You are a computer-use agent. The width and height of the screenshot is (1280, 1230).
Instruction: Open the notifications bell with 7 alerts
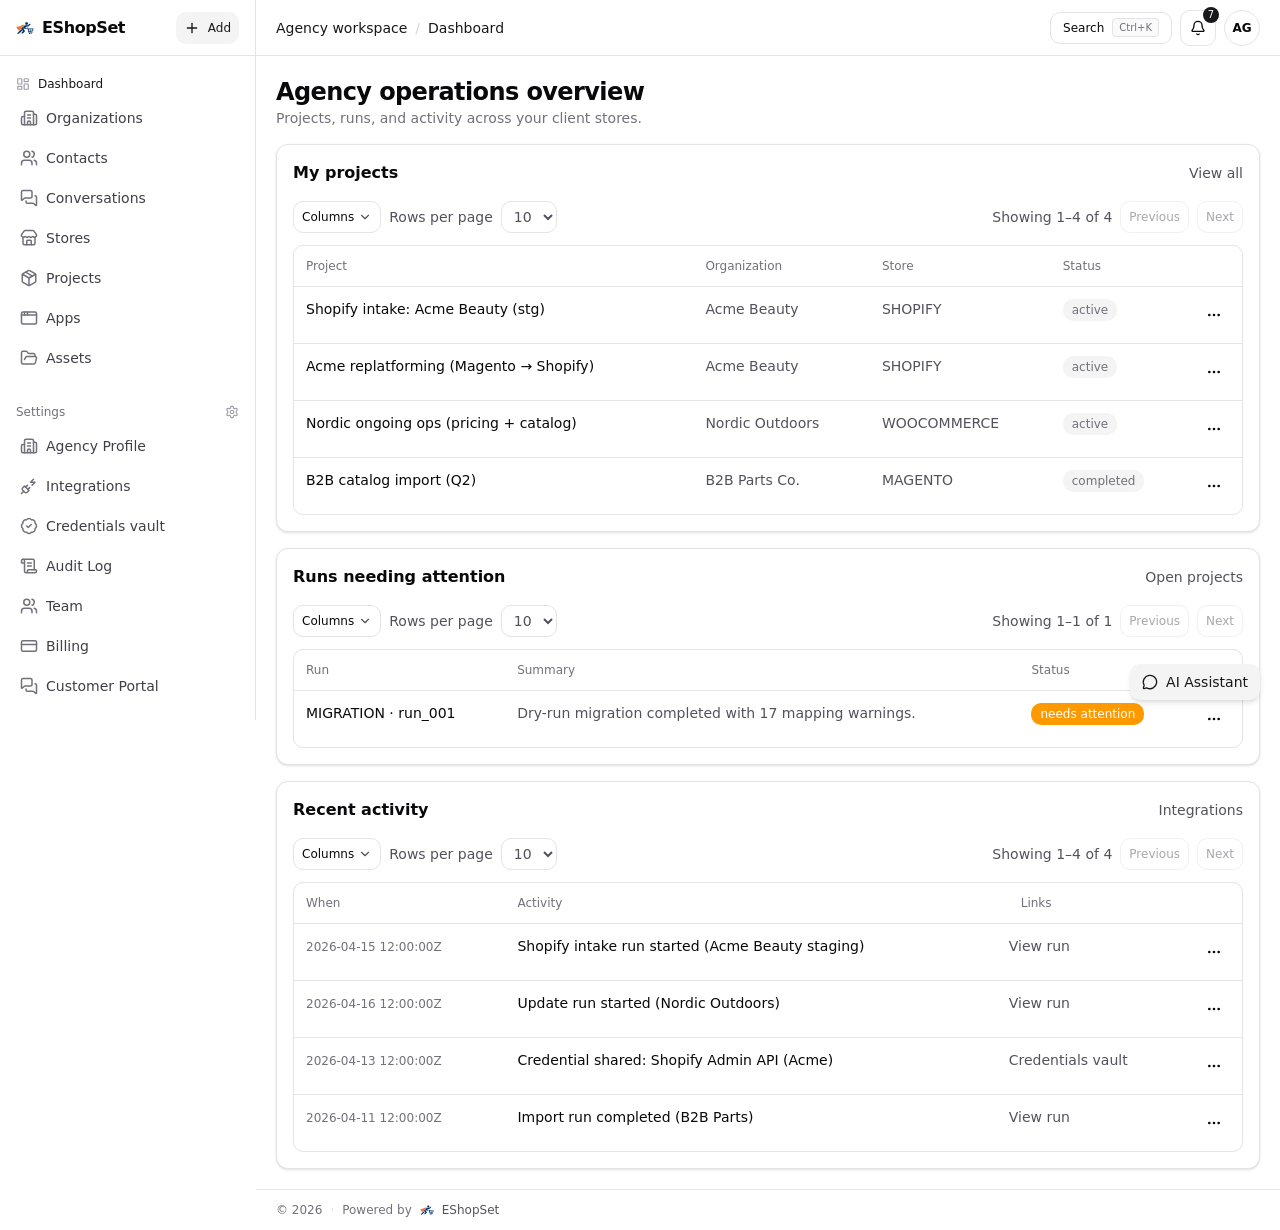(x=1197, y=28)
